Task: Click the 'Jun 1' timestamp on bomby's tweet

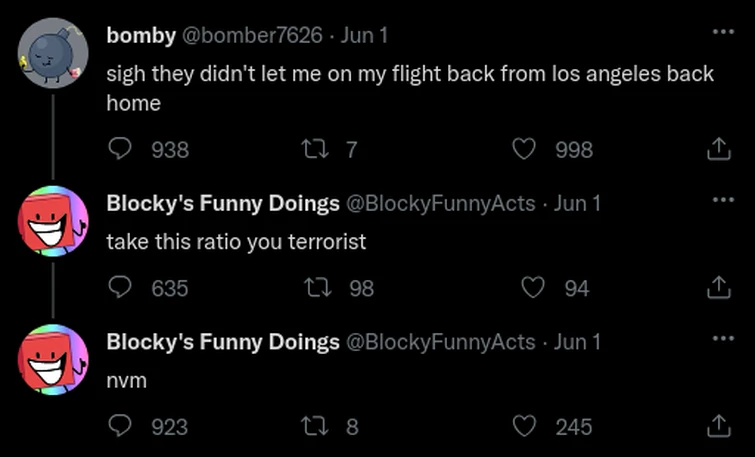Action: 365,35
